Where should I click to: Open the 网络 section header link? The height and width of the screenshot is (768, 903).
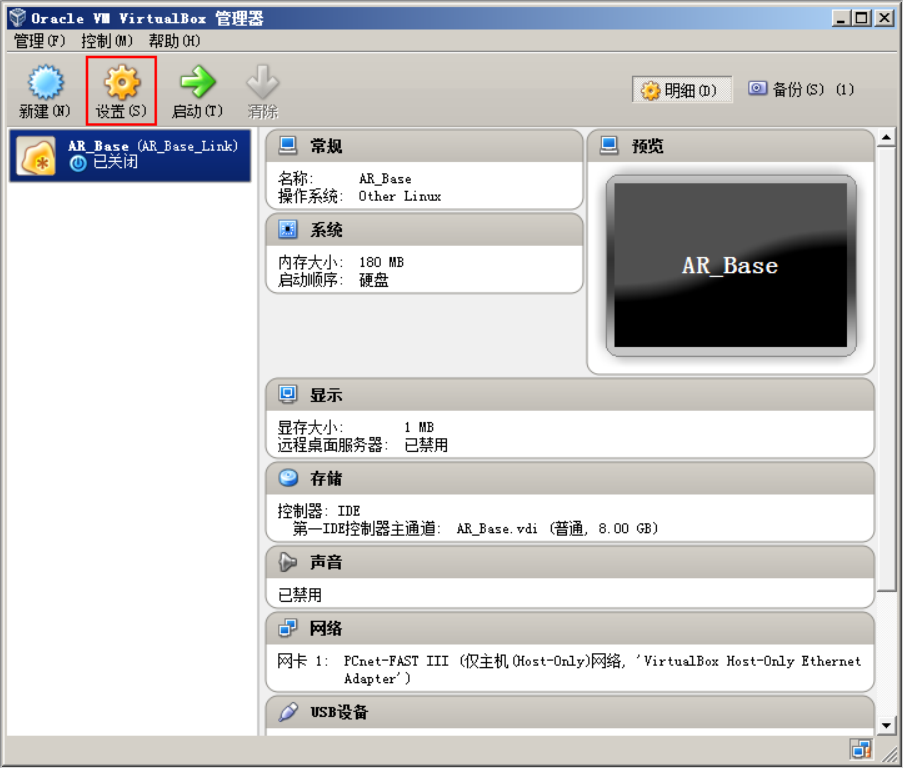(x=326, y=629)
